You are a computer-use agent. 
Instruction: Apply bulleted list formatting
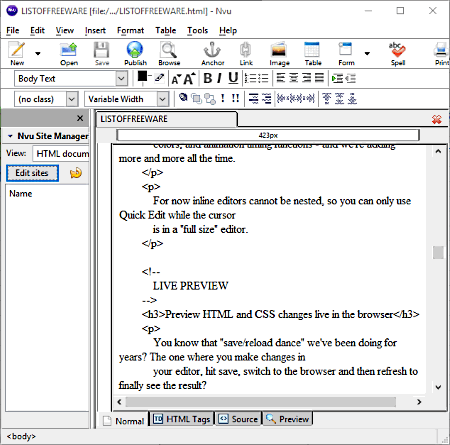click(x=263, y=78)
